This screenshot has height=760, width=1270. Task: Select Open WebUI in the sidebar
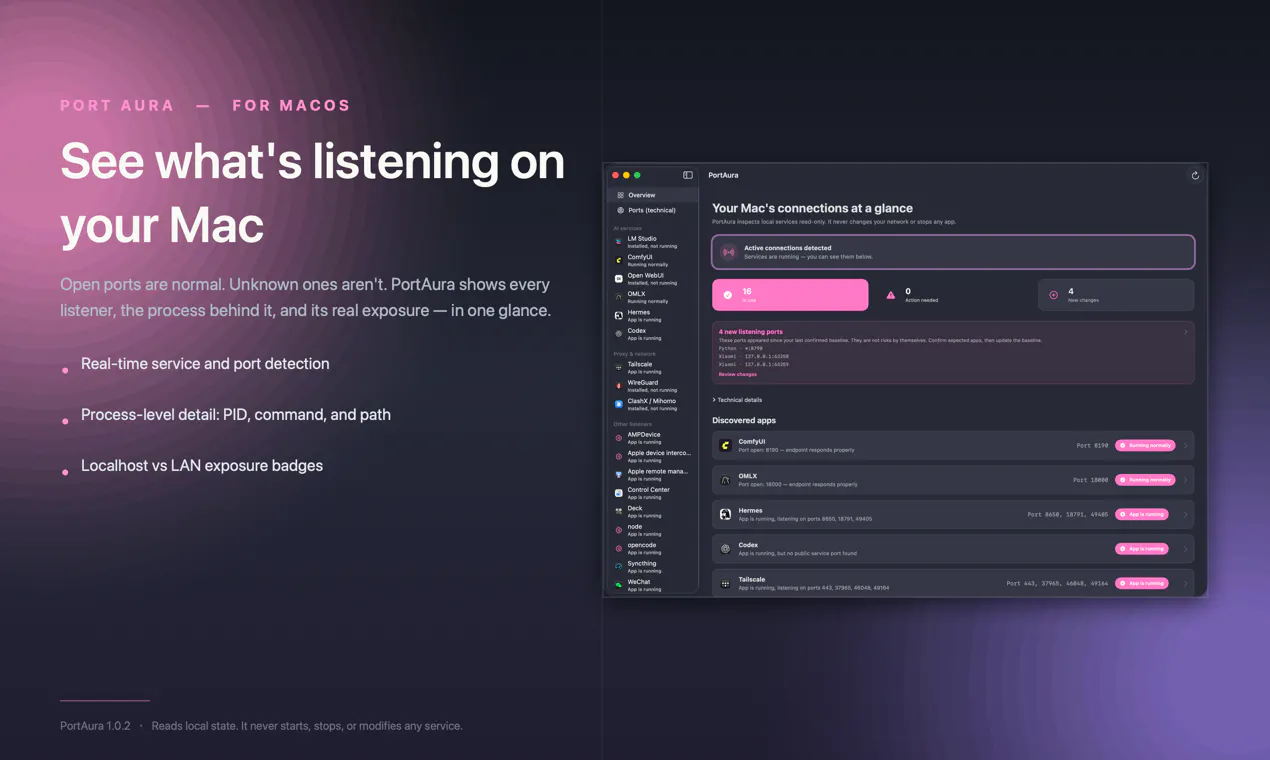tap(653, 279)
